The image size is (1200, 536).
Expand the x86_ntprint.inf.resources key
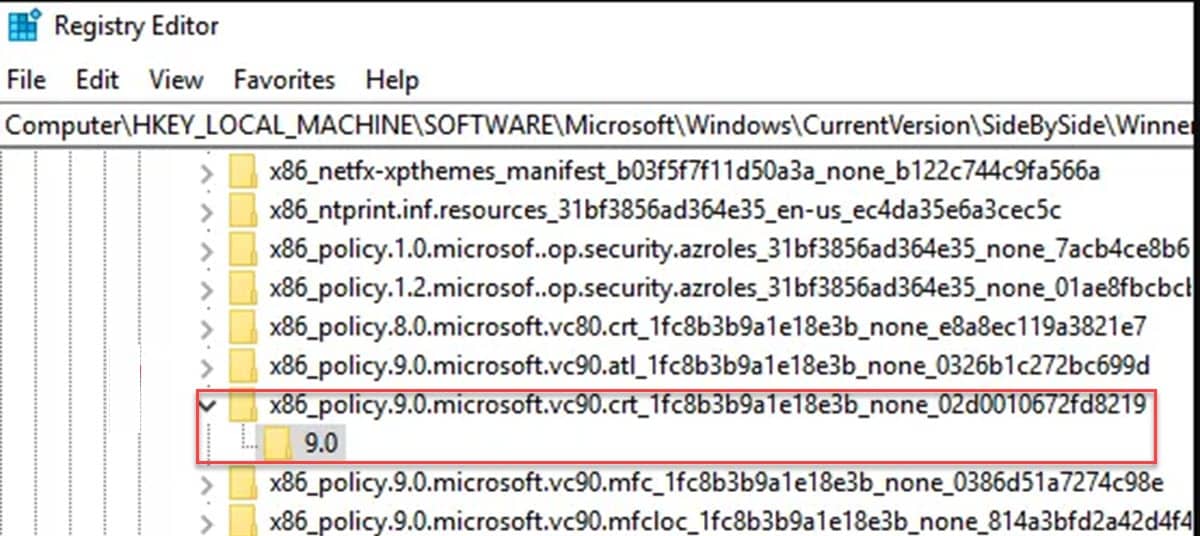coord(207,211)
